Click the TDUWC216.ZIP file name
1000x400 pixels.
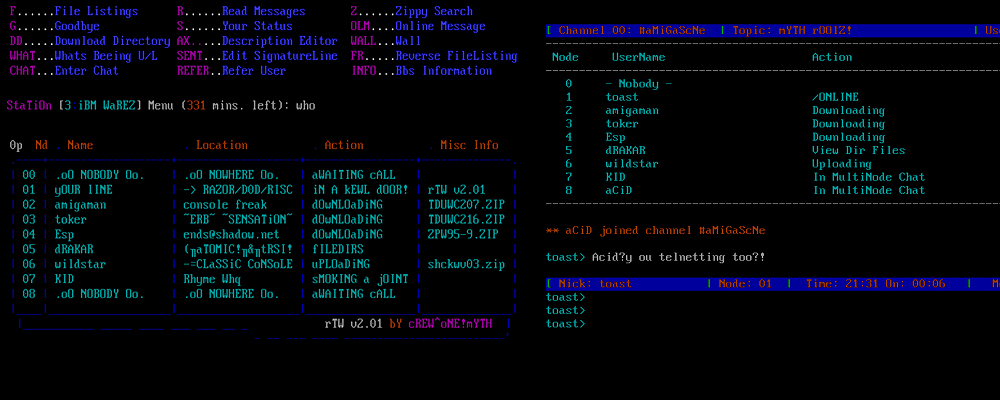(466, 219)
